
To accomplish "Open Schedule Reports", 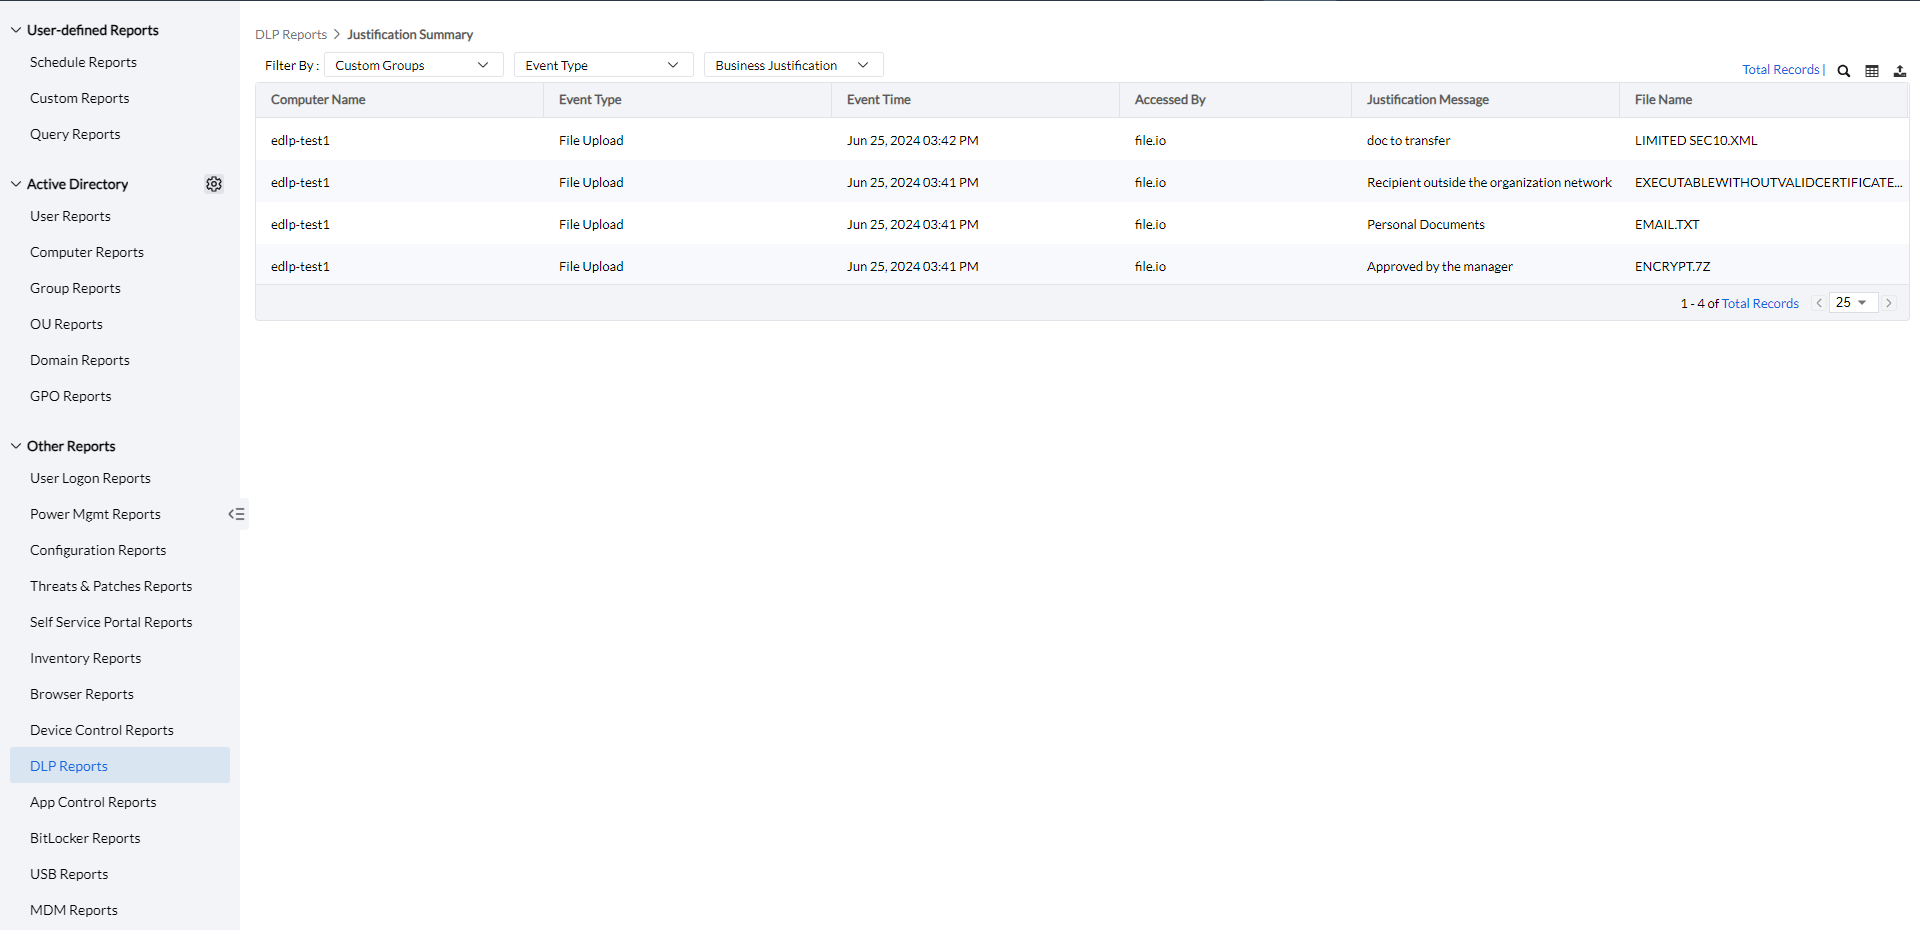I will click(83, 62).
